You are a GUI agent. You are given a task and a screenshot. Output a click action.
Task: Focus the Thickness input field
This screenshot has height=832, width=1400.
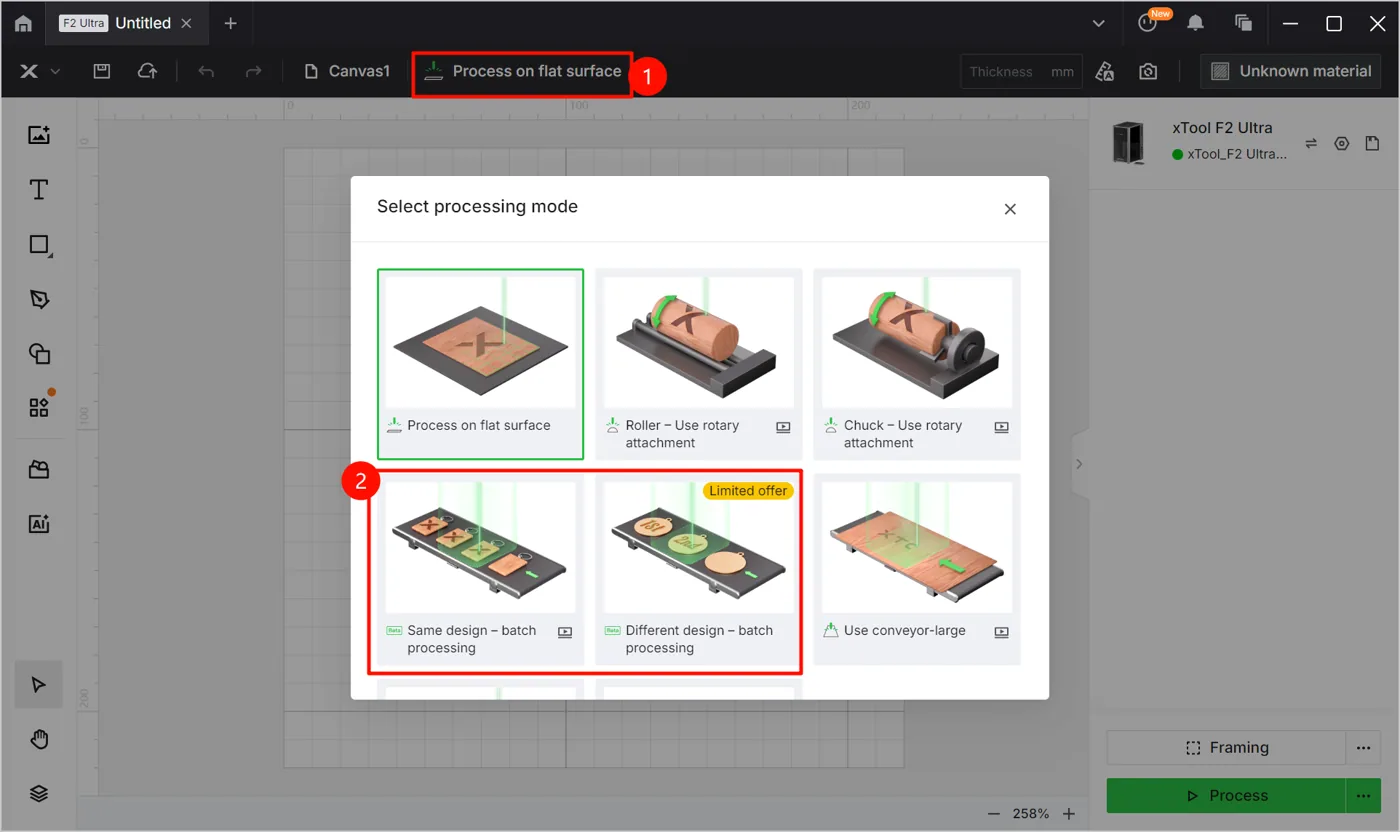coord(1021,71)
